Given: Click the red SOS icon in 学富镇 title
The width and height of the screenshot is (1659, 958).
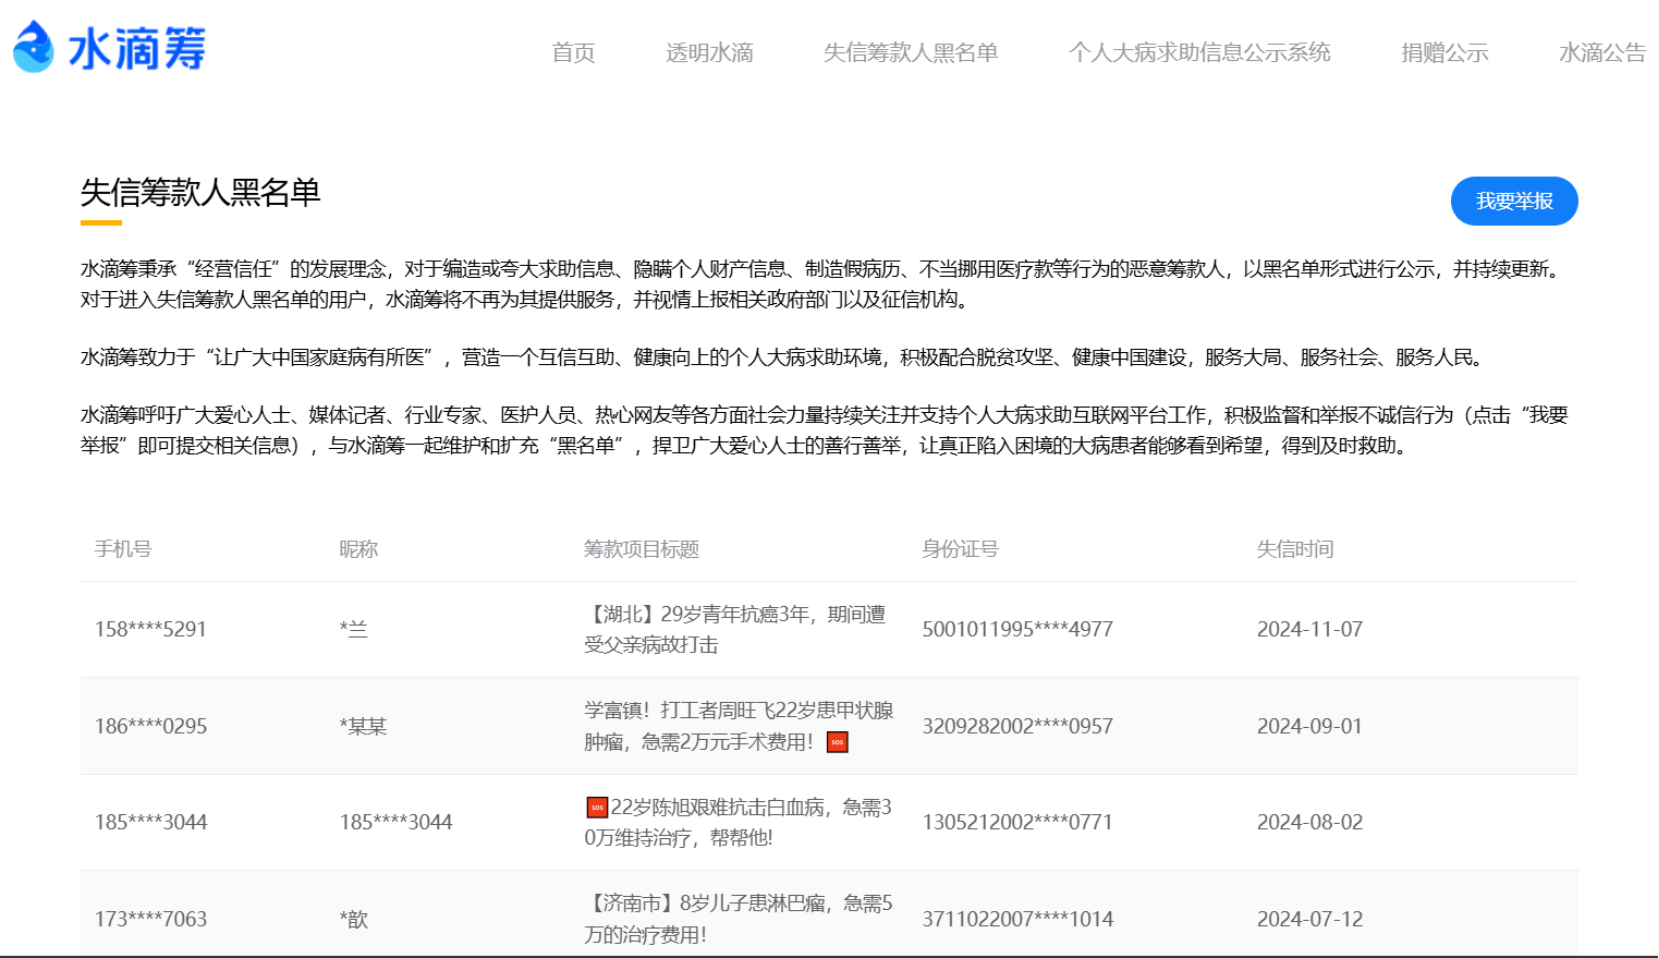Looking at the screenshot, I should (838, 742).
